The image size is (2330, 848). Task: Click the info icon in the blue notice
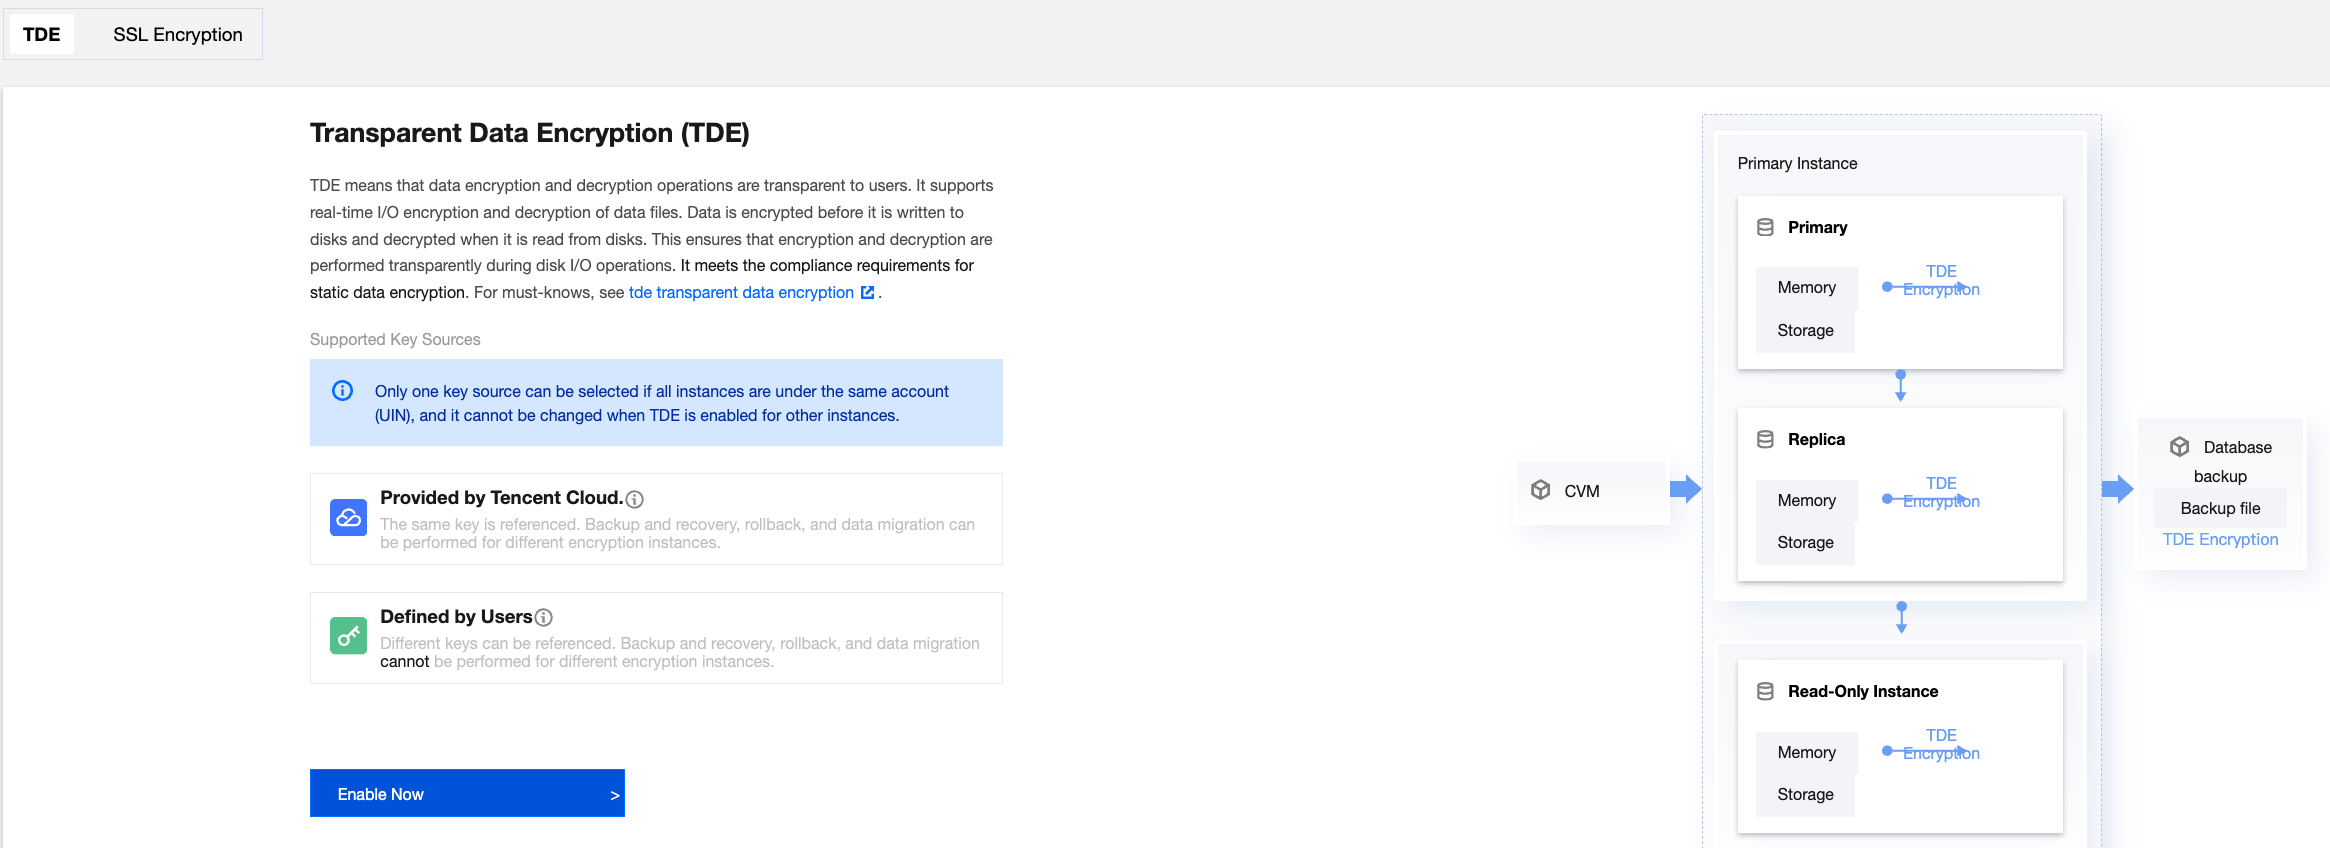coord(342,391)
